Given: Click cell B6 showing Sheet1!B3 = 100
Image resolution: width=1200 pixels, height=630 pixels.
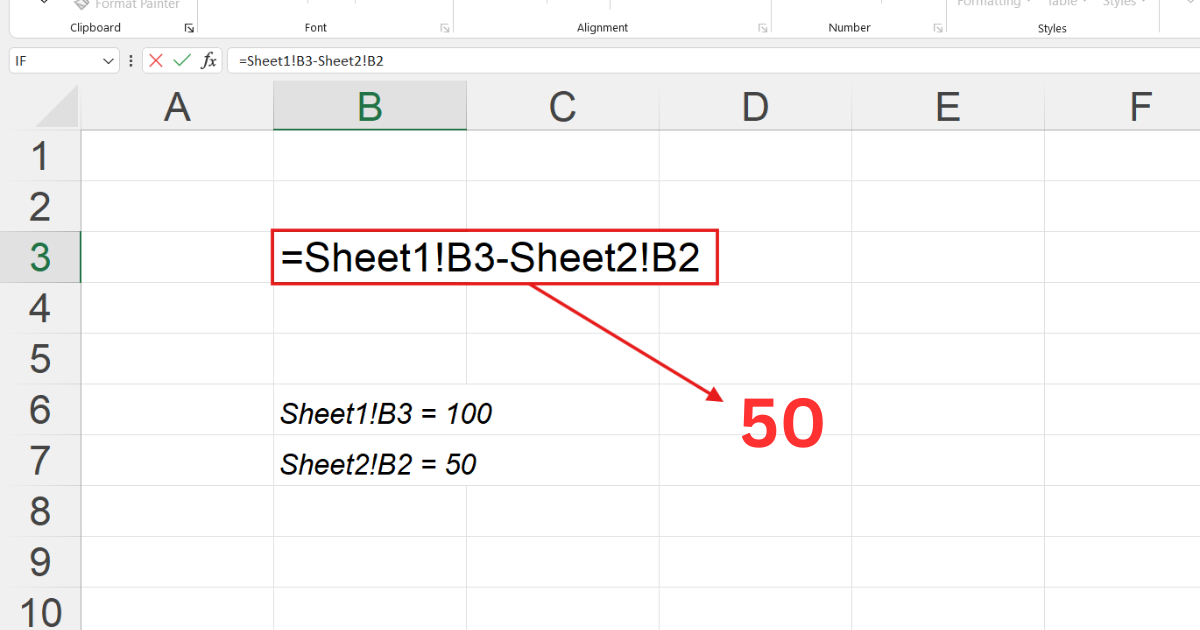Looking at the screenshot, I should [x=369, y=410].
